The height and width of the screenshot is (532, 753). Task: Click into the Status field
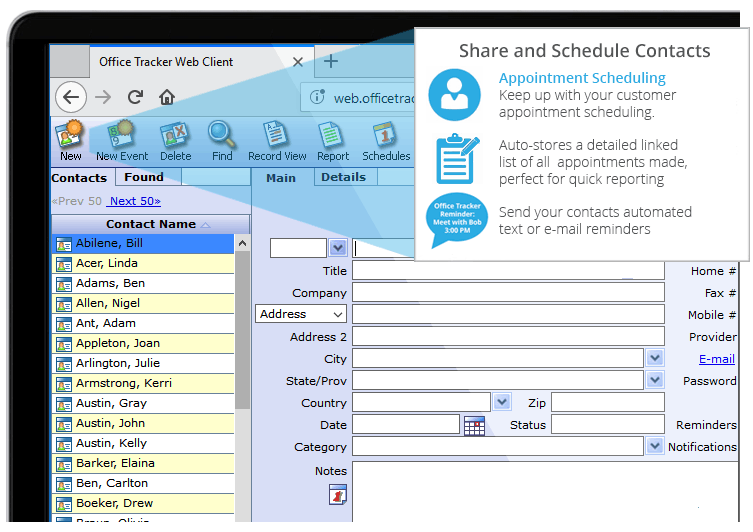click(608, 424)
